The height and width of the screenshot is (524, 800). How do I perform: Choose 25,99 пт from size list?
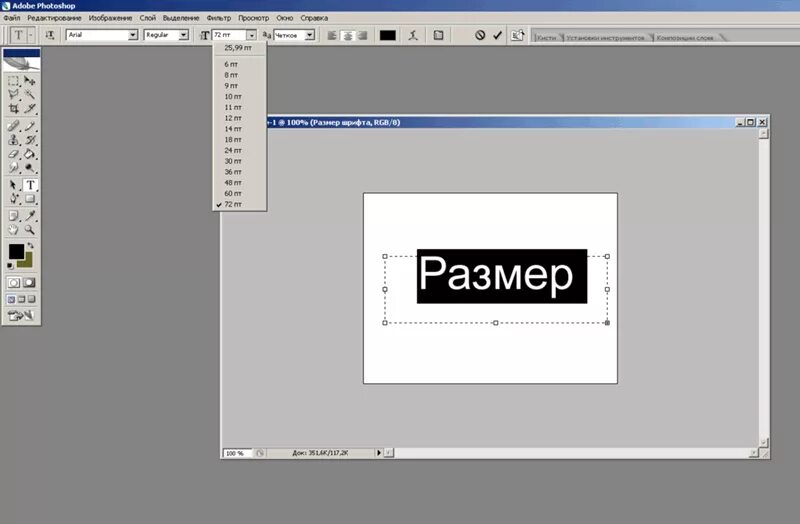(239, 47)
